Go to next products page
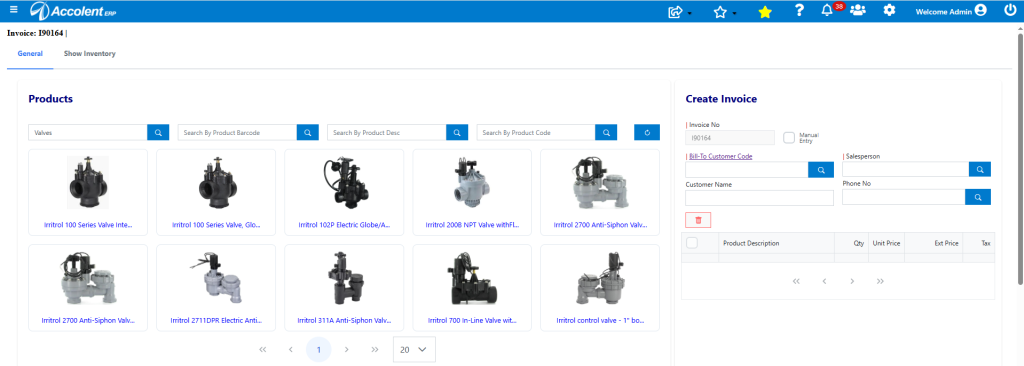This screenshot has width=1024, height=366. coord(347,350)
